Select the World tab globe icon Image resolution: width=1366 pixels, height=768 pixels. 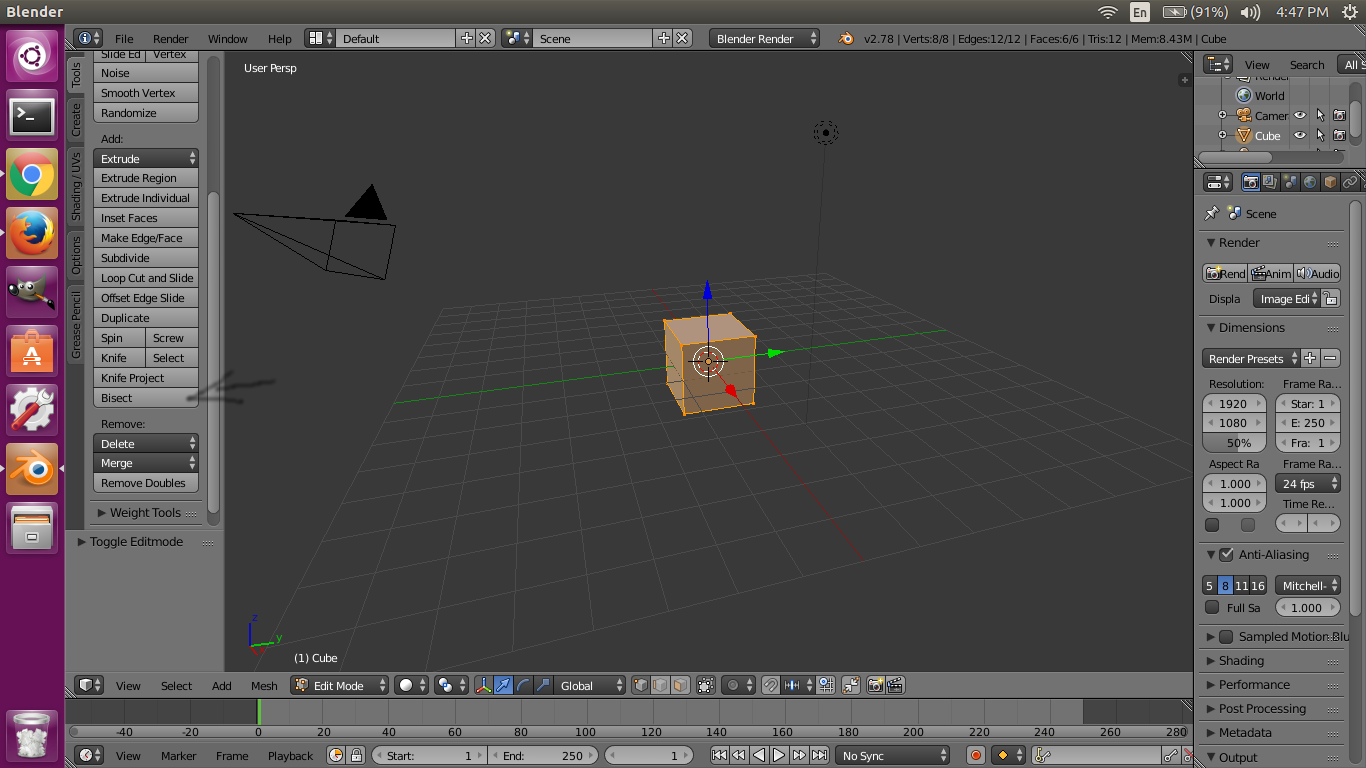point(1310,182)
